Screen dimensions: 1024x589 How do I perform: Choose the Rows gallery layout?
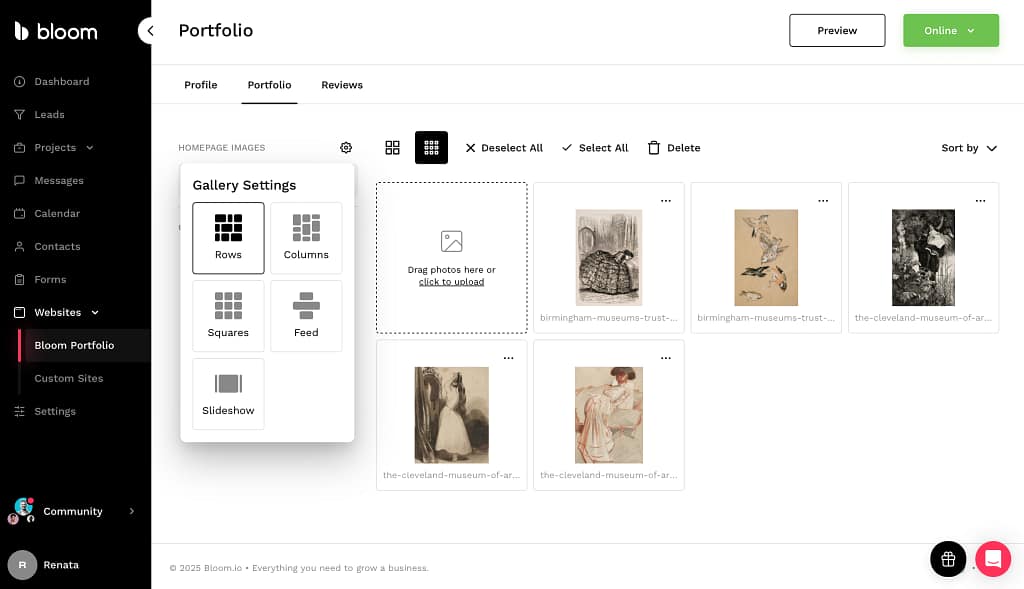click(x=228, y=238)
